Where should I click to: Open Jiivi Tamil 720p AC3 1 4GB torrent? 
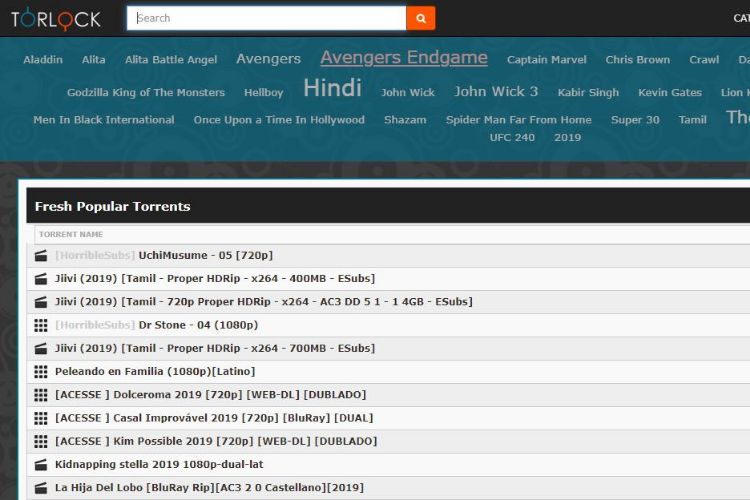[264, 302]
